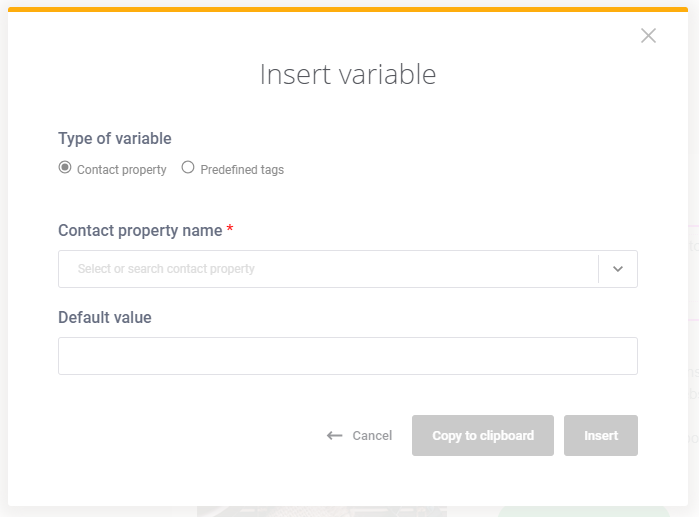Click the orange bar atop the dialog

[348, 9]
